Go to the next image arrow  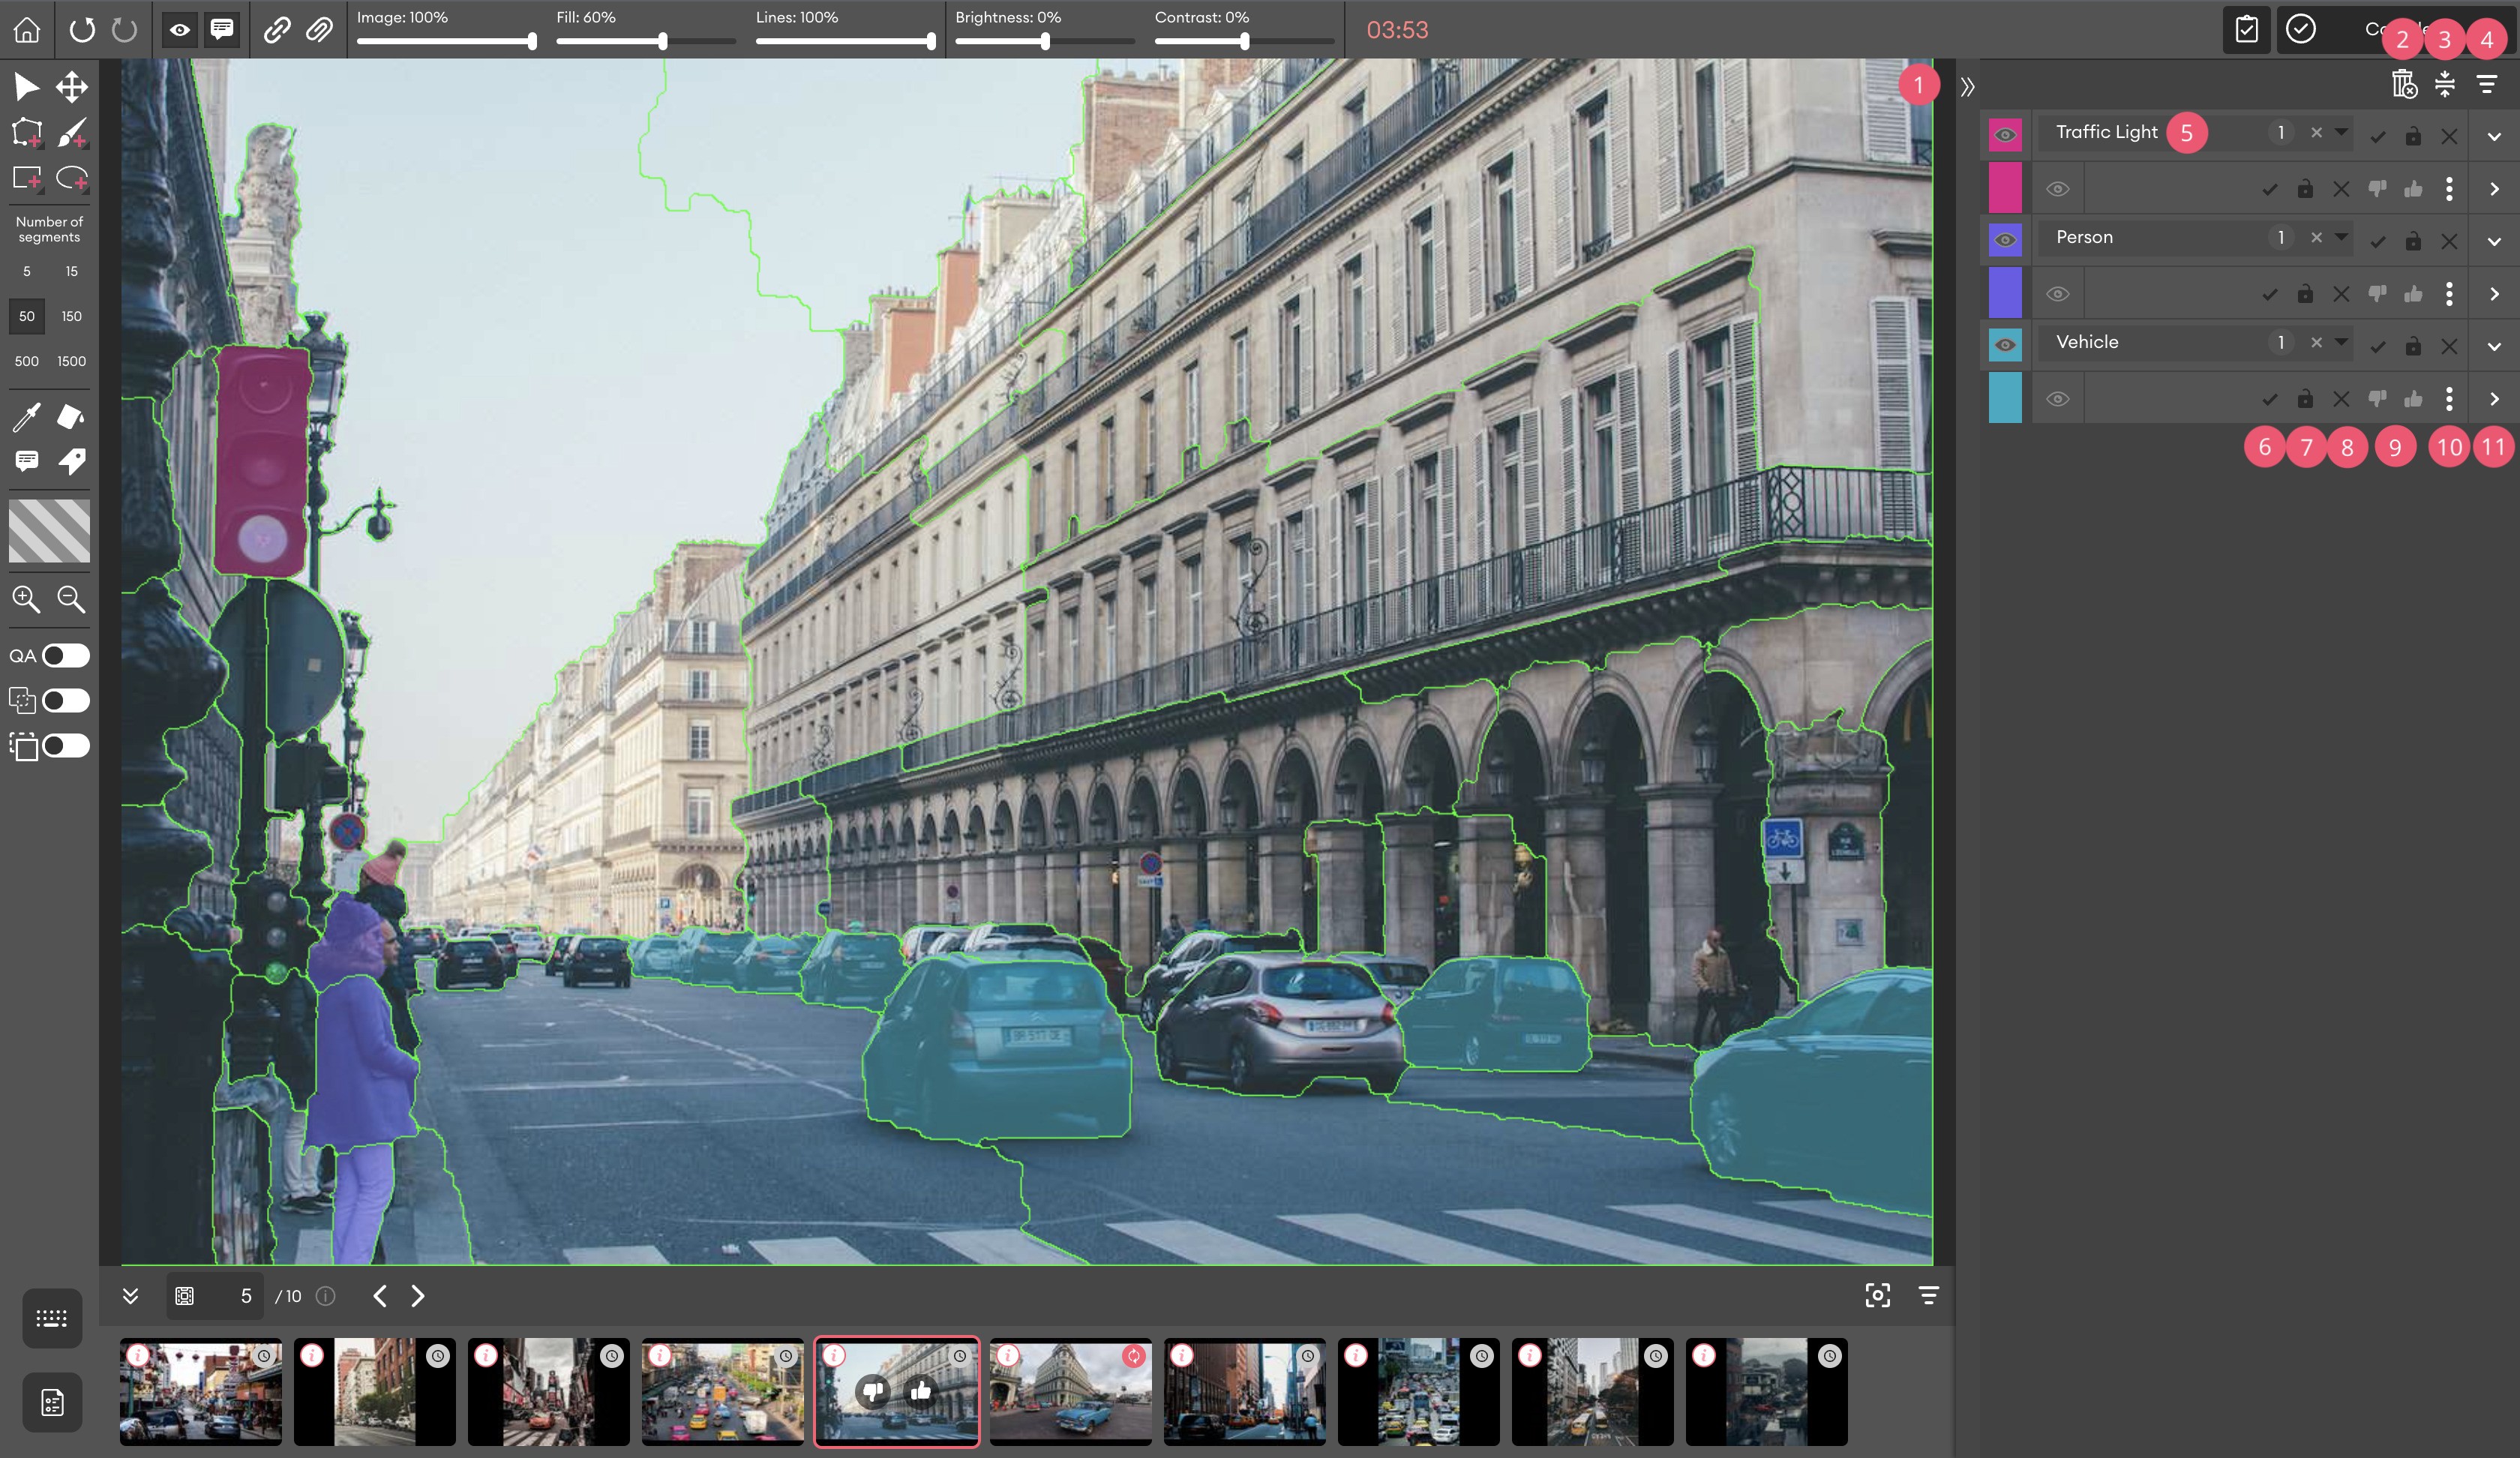coord(418,1296)
